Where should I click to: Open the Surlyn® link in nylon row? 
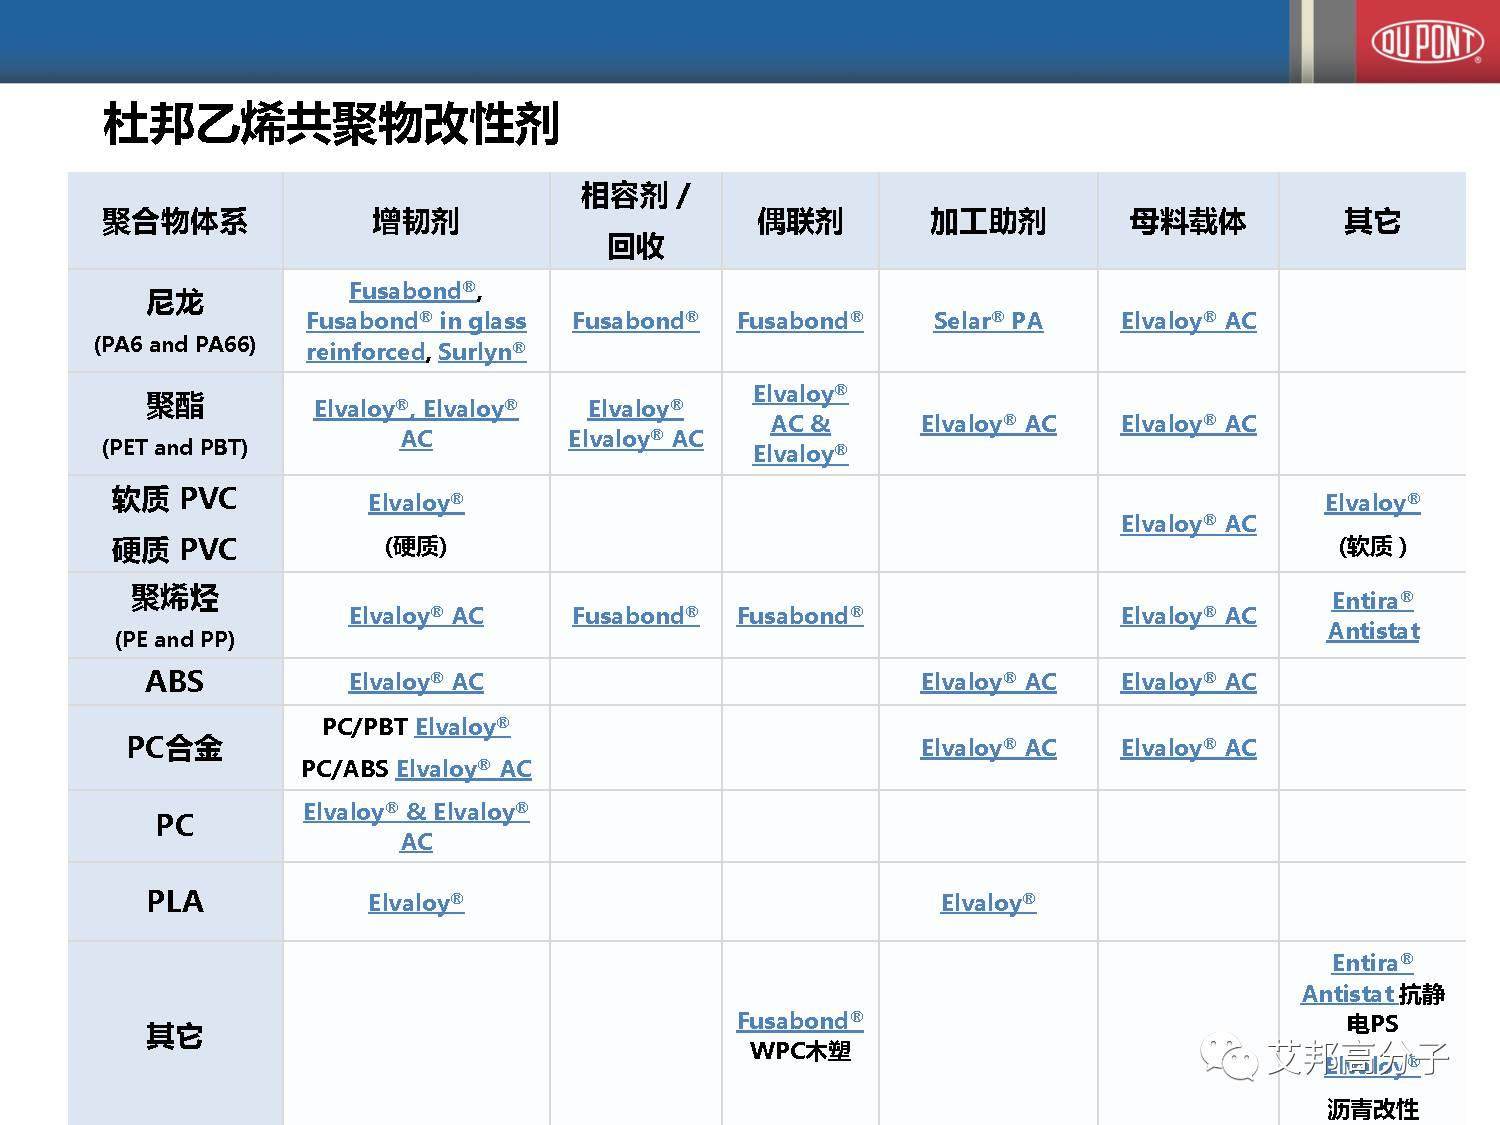pyautogui.click(x=482, y=352)
